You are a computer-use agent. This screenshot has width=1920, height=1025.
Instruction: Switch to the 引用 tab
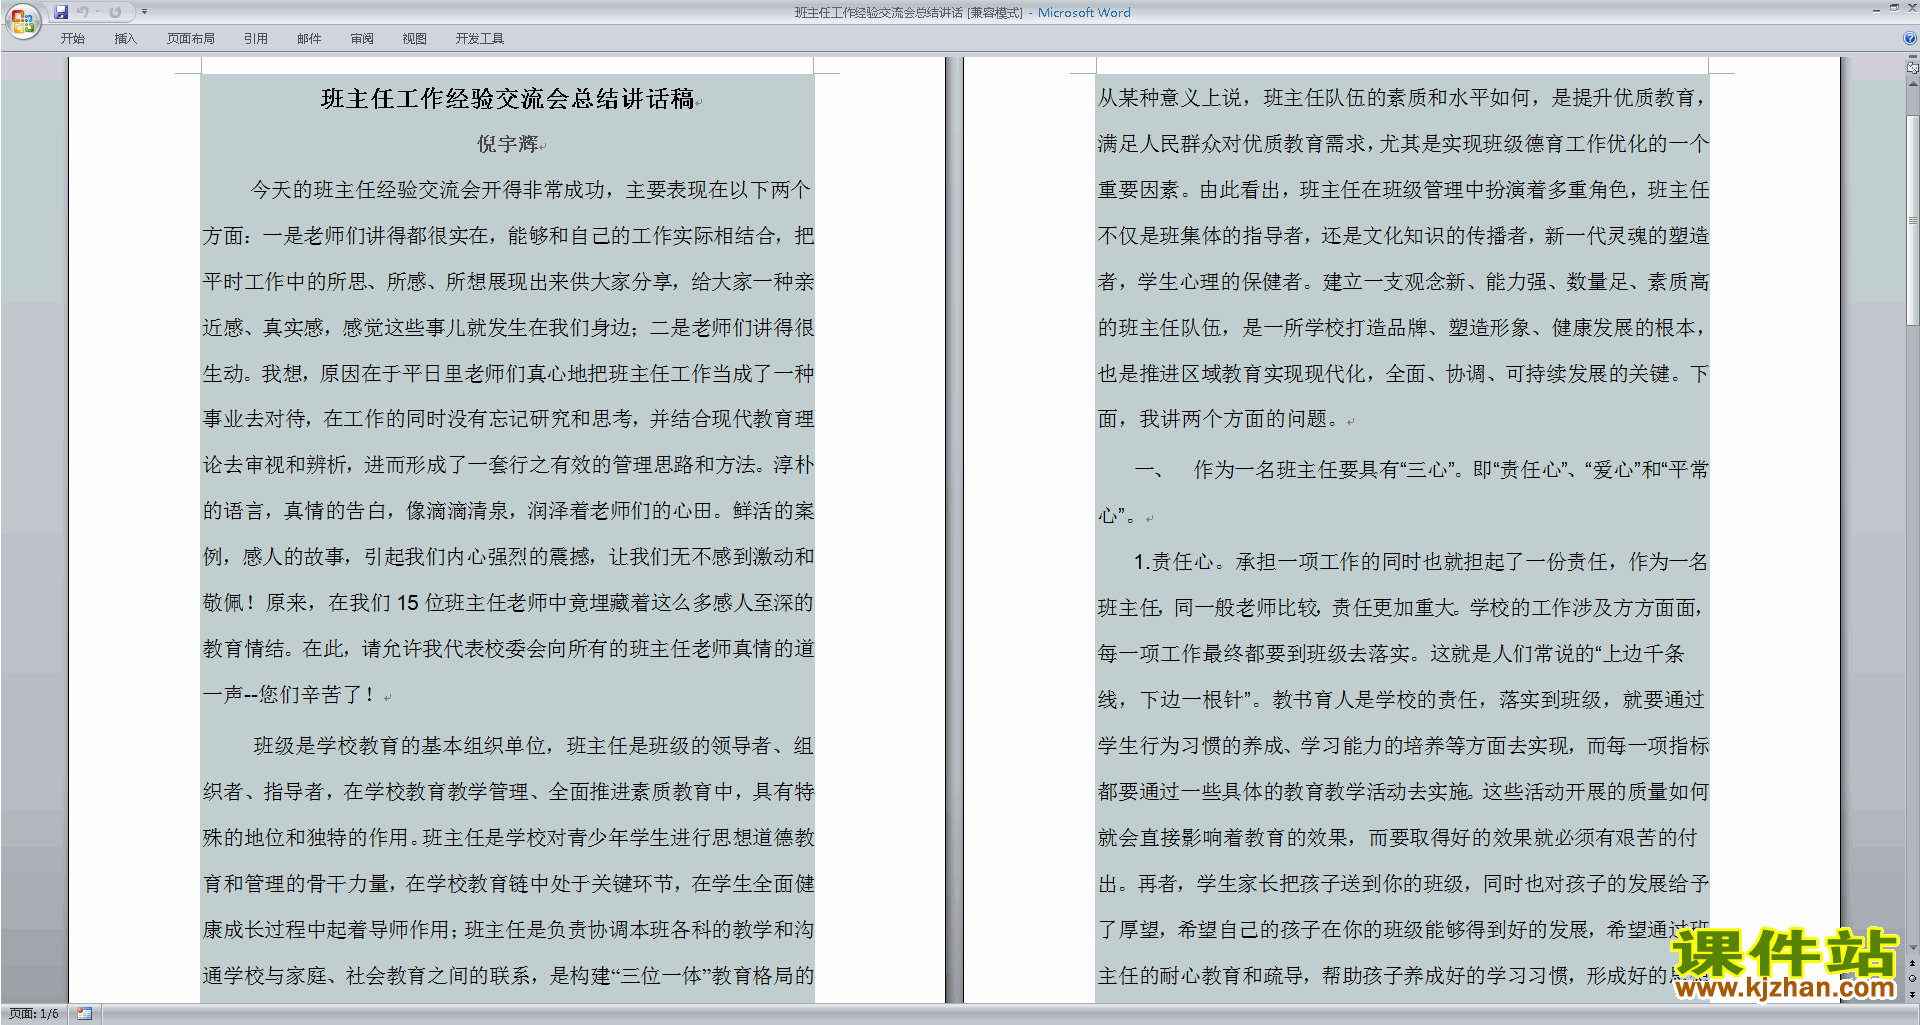[256, 39]
